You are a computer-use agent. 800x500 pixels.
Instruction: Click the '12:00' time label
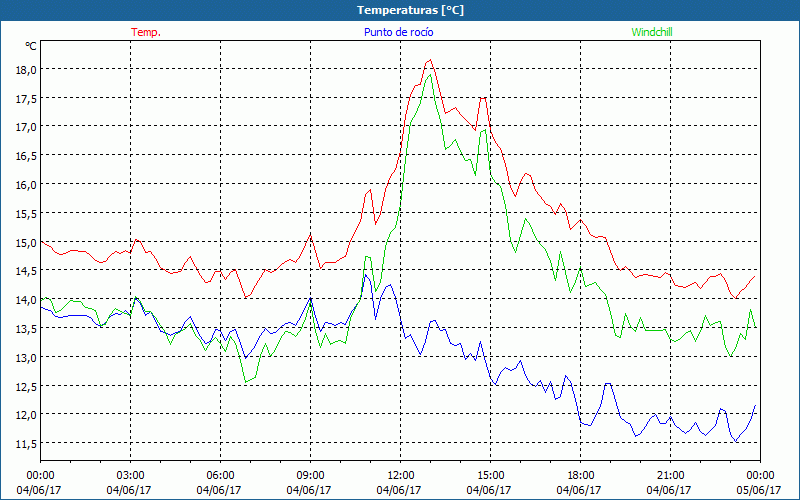pyautogui.click(x=401, y=476)
